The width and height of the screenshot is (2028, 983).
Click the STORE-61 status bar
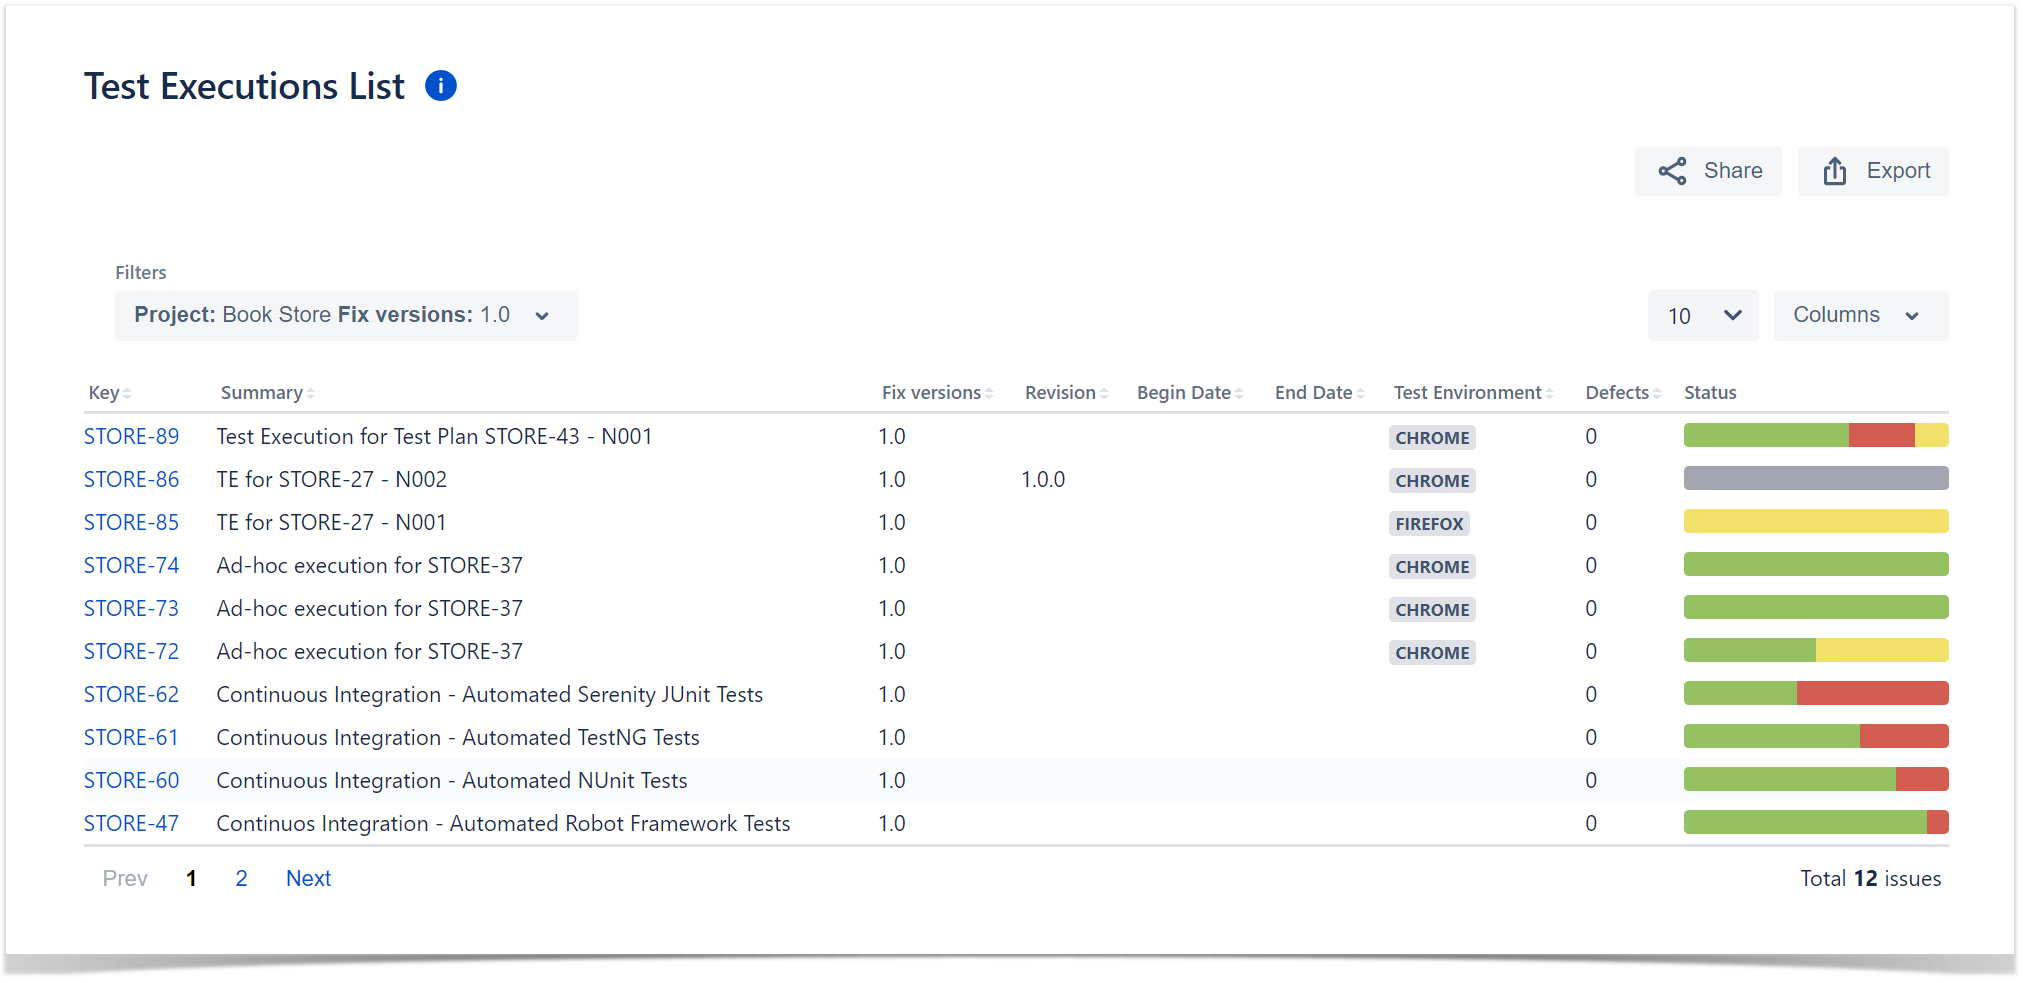(1816, 736)
